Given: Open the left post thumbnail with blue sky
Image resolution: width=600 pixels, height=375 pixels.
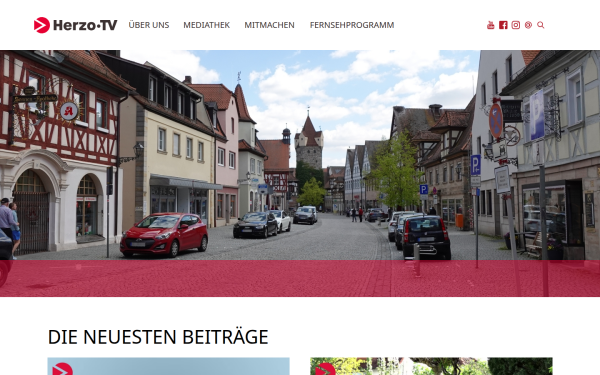Looking at the screenshot, I should (x=168, y=366).
